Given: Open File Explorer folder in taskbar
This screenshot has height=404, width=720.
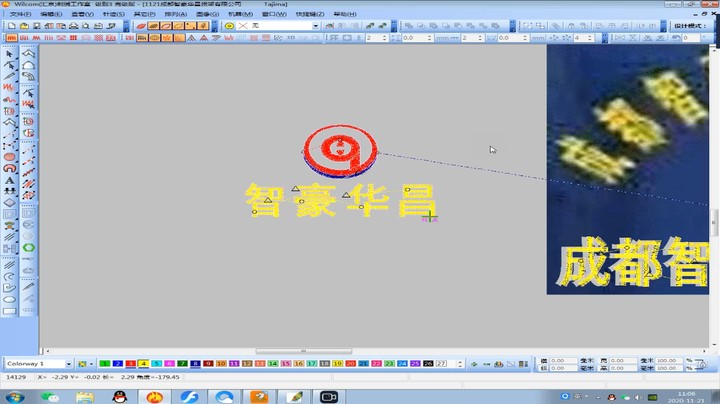Looking at the screenshot, I should pos(85,397).
